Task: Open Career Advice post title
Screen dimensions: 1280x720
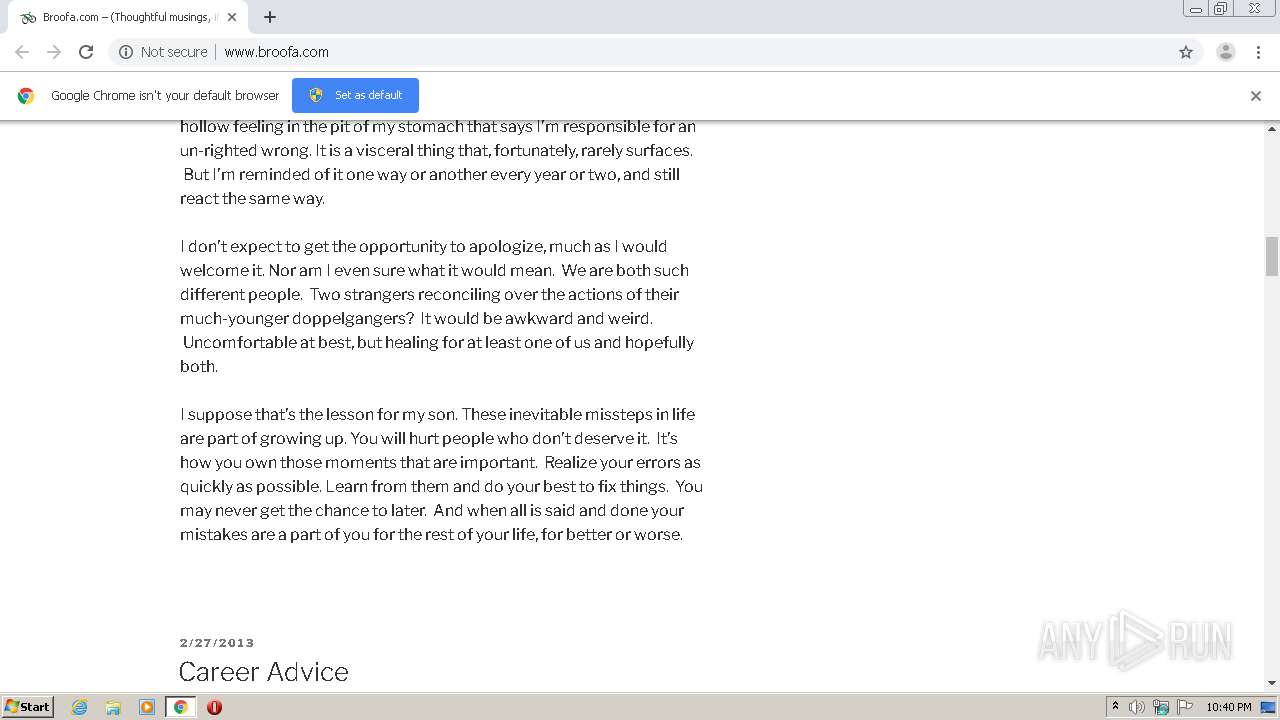Action: pos(264,671)
